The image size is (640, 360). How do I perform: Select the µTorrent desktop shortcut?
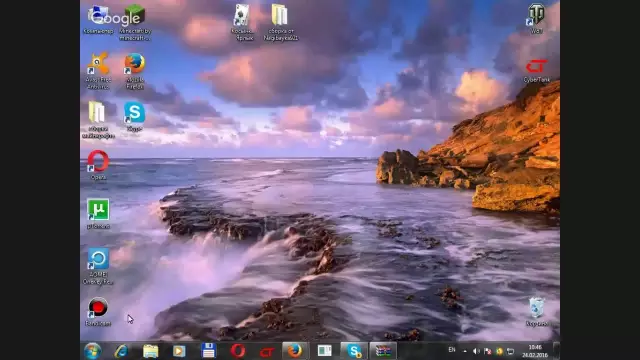pyautogui.click(x=98, y=213)
